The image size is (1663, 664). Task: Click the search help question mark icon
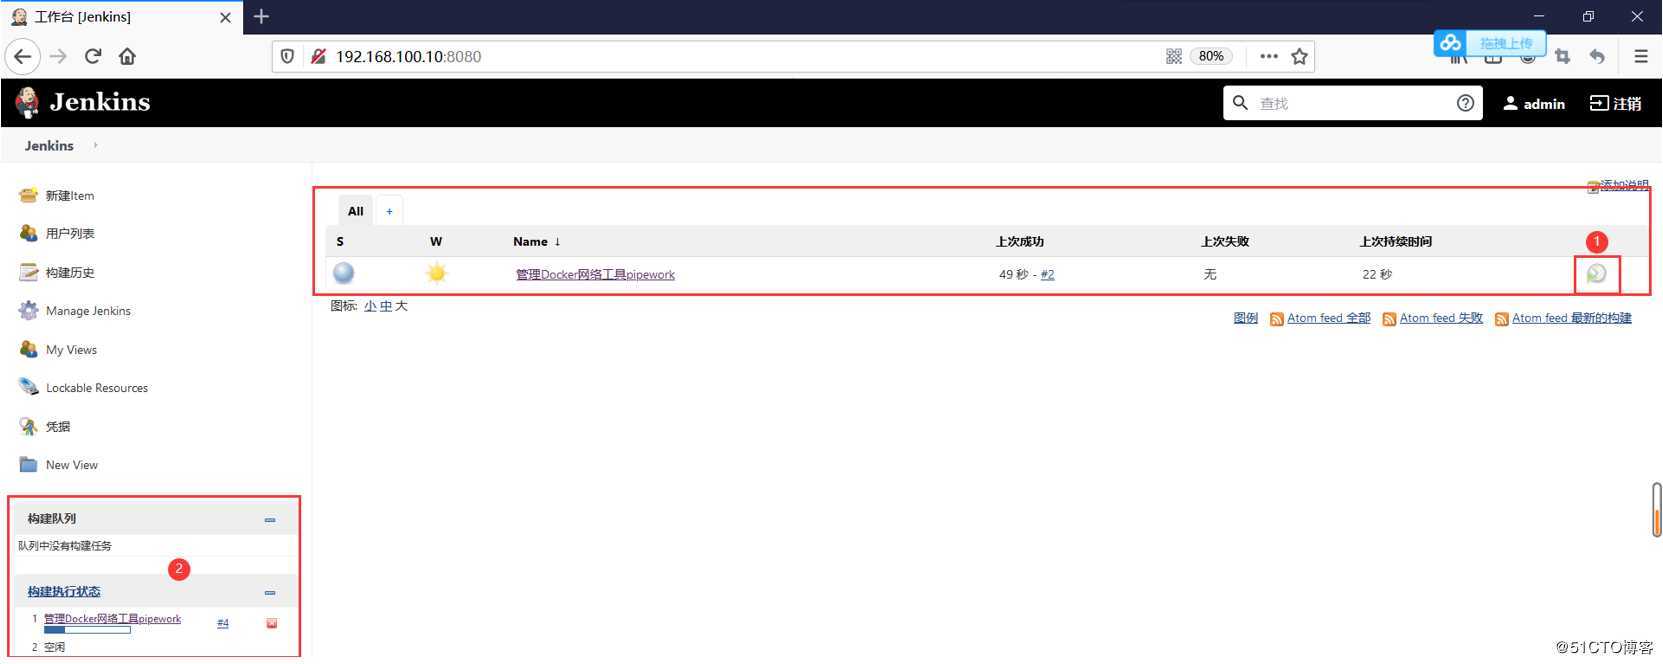(1465, 103)
